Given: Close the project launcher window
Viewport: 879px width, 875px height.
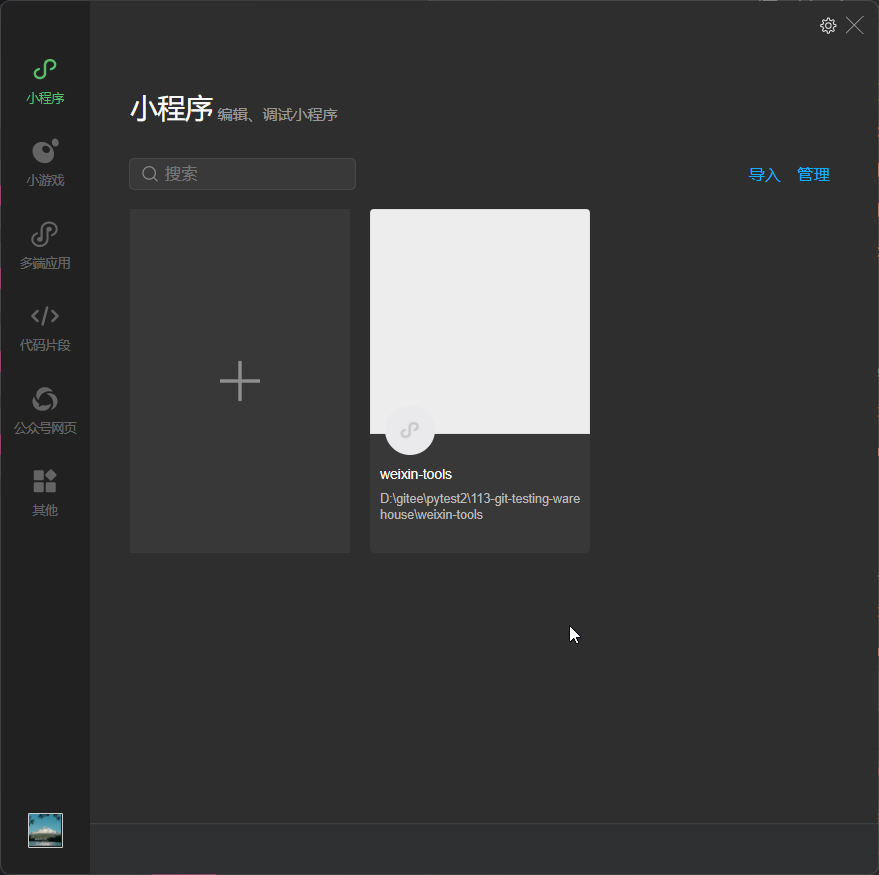Looking at the screenshot, I should click(854, 25).
